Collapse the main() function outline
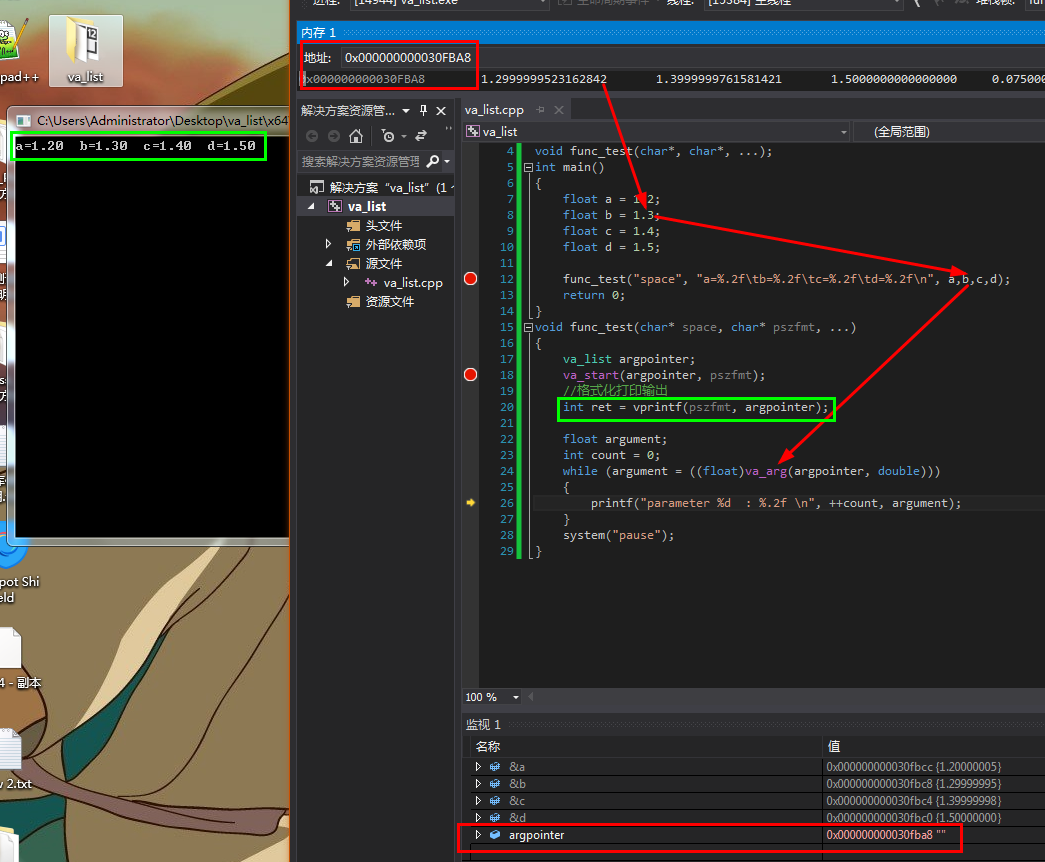 click(528, 167)
